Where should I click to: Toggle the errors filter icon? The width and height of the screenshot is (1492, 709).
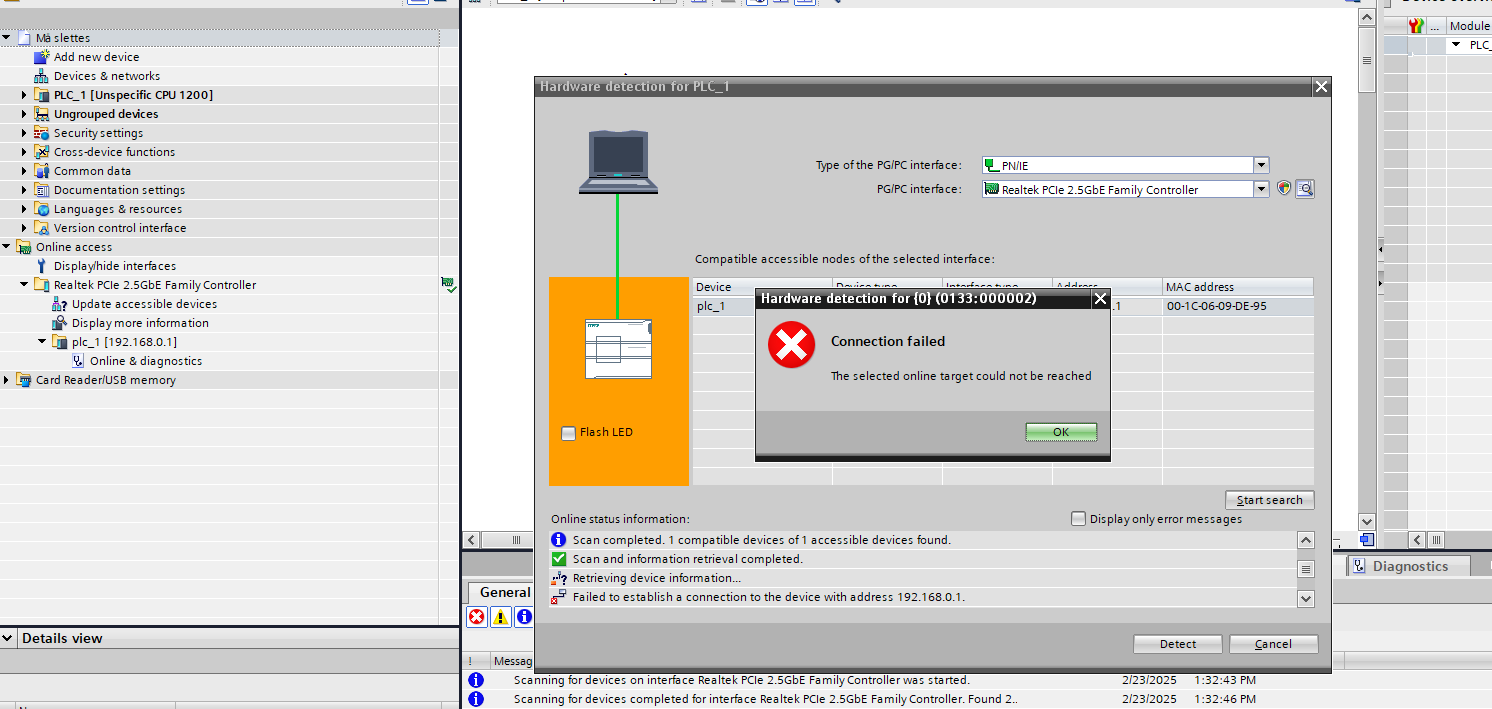[477, 617]
